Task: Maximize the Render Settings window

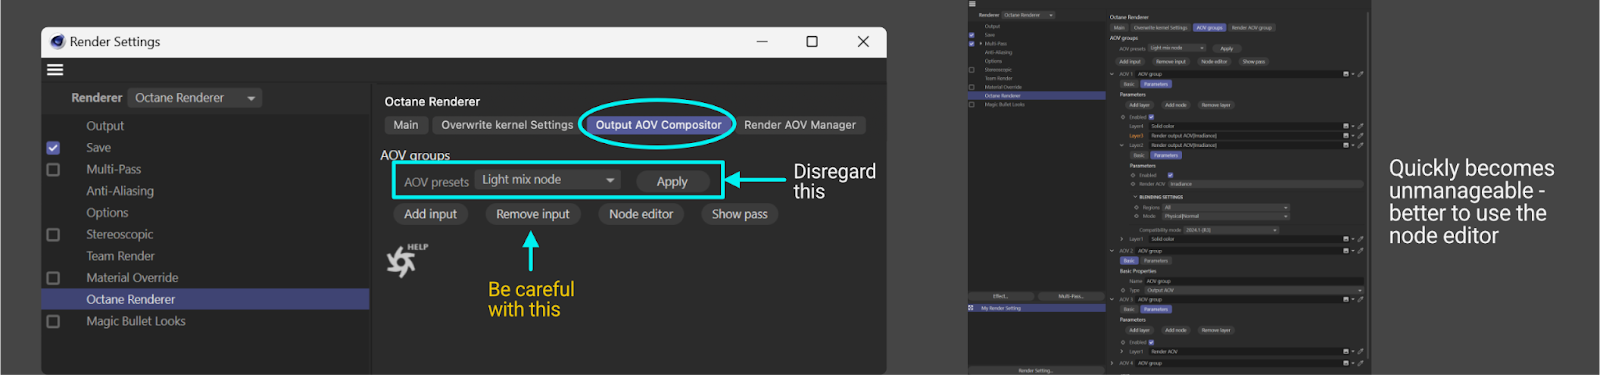Action: point(812,41)
